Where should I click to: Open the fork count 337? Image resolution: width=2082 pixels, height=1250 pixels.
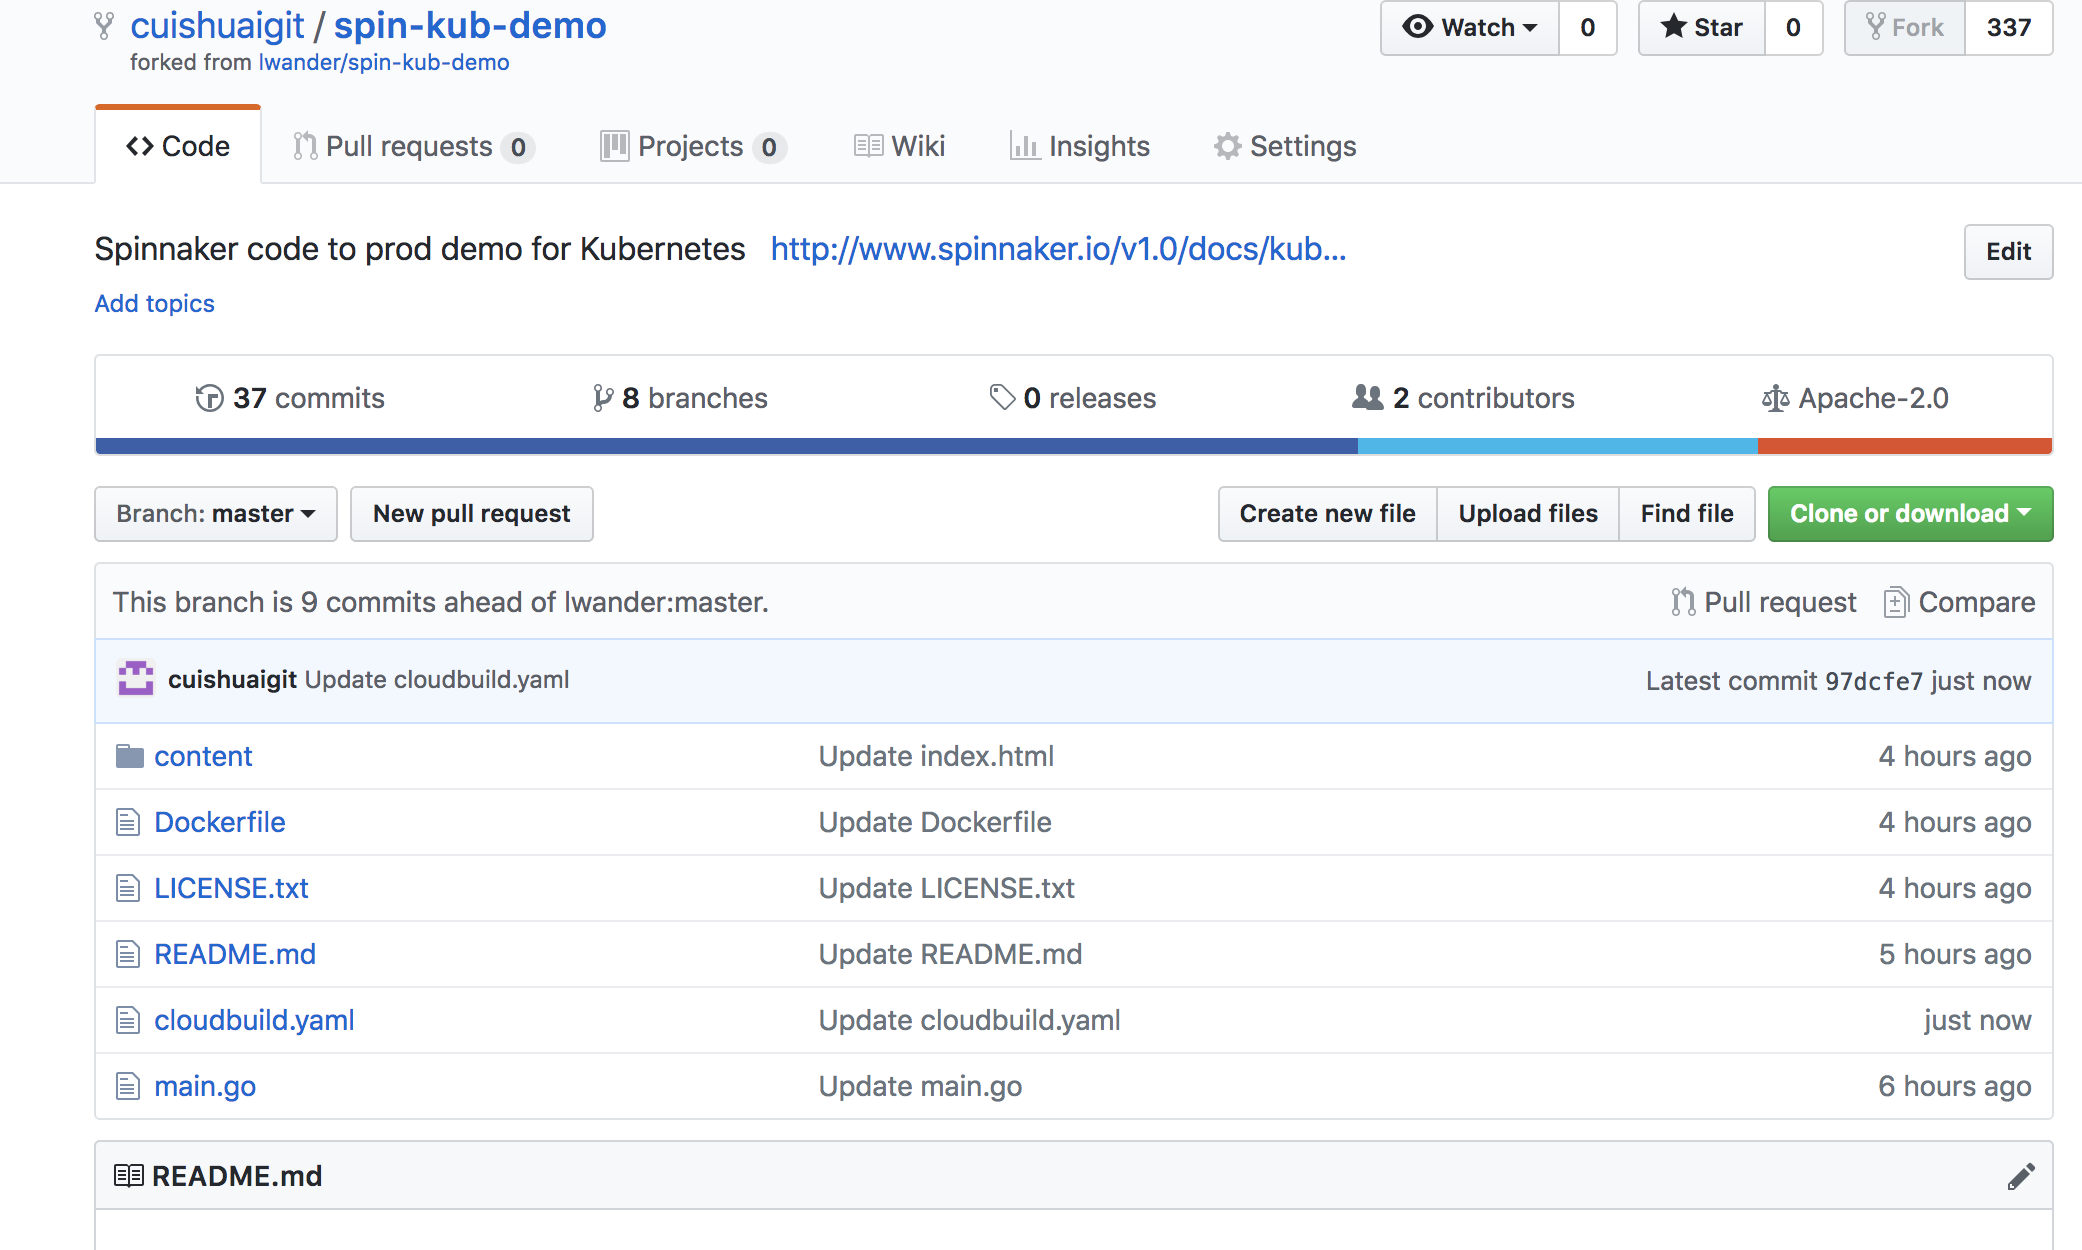pos(2009,27)
